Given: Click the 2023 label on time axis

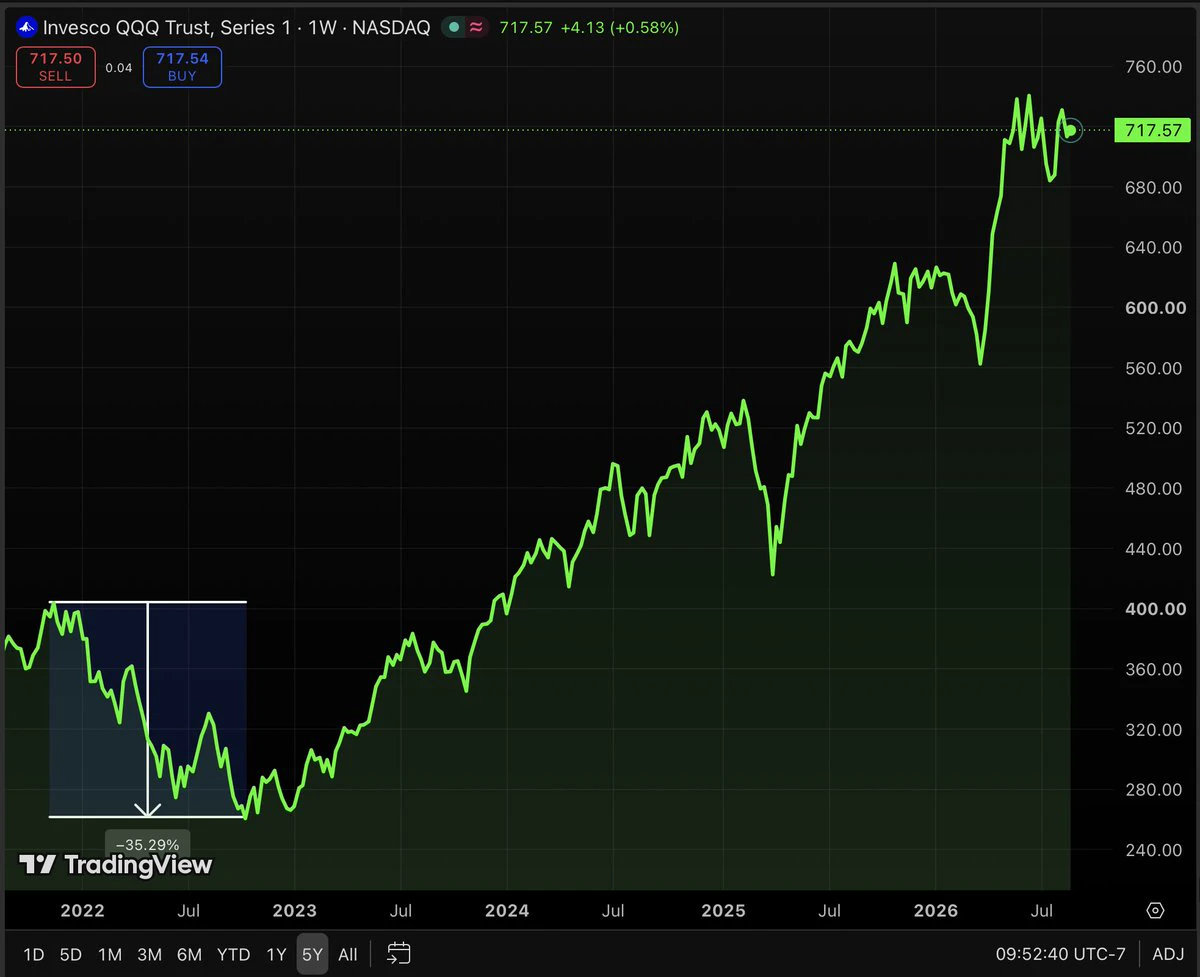Looking at the screenshot, I should (294, 911).
